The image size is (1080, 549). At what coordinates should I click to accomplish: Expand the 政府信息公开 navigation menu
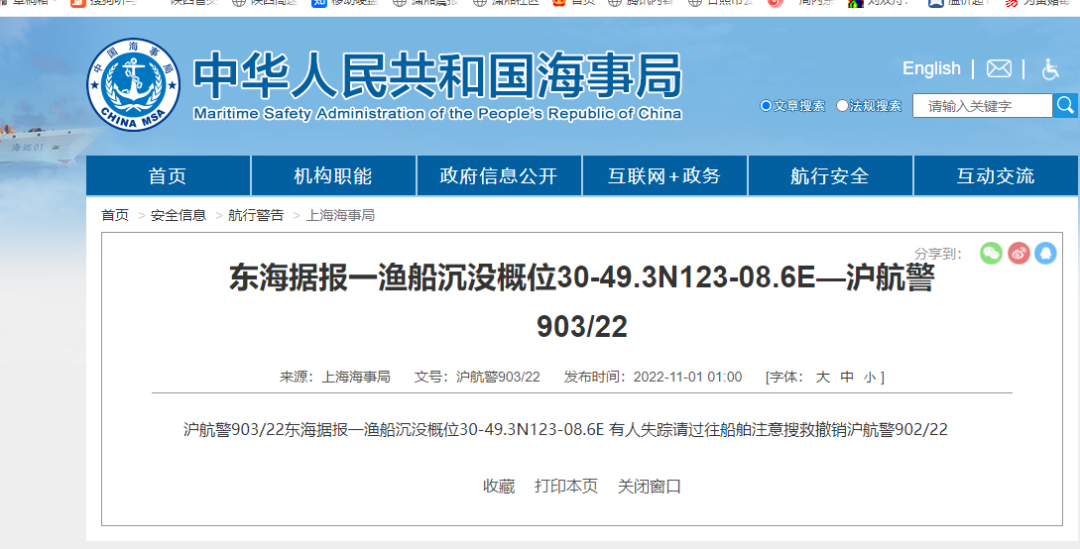[498, 176]
